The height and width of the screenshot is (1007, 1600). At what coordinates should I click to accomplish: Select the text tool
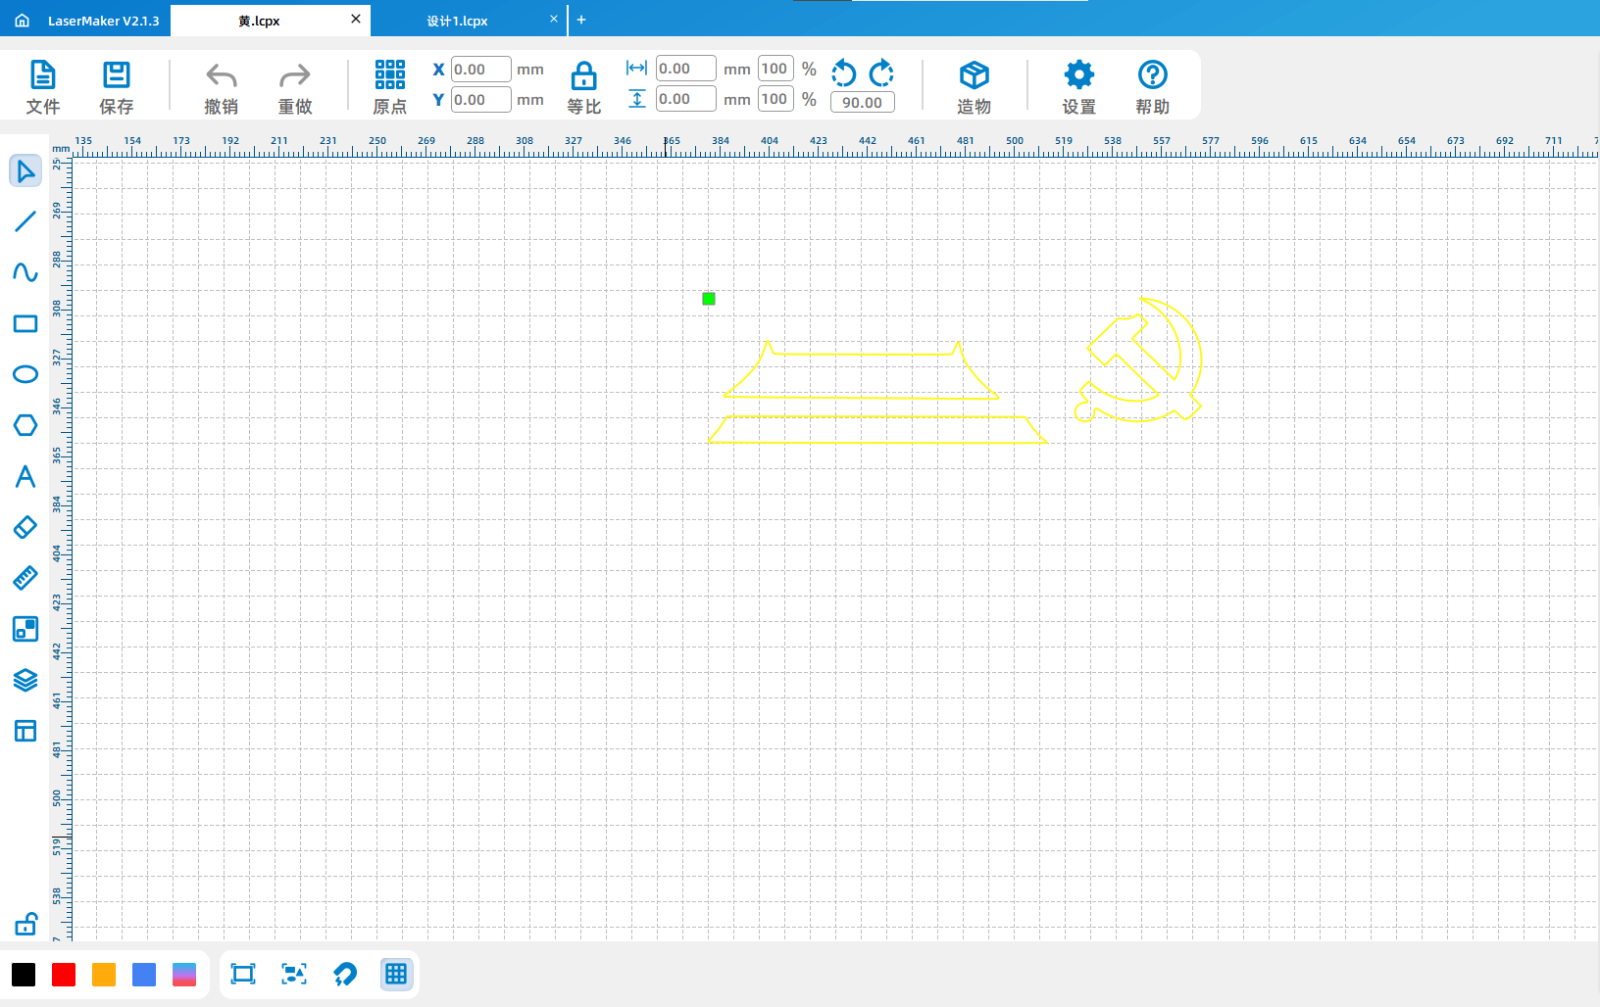tap(25, 476)
